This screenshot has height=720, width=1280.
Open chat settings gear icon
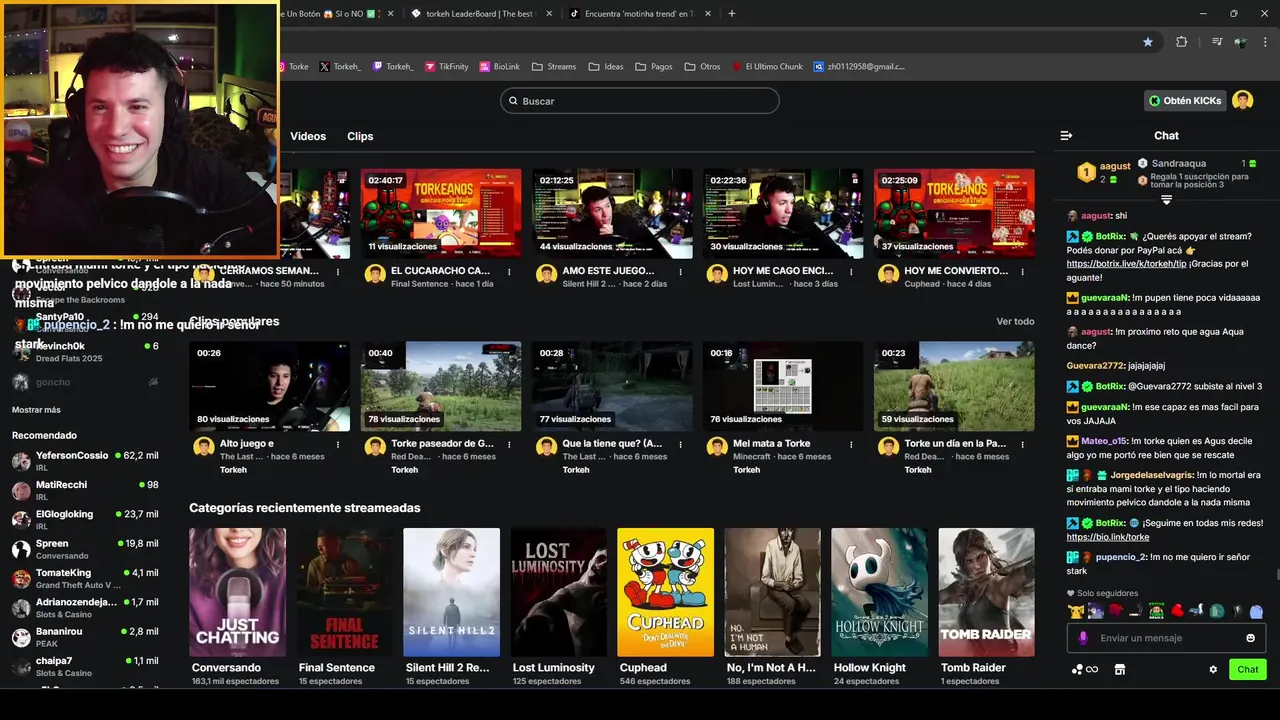(x=1213, y=670)
